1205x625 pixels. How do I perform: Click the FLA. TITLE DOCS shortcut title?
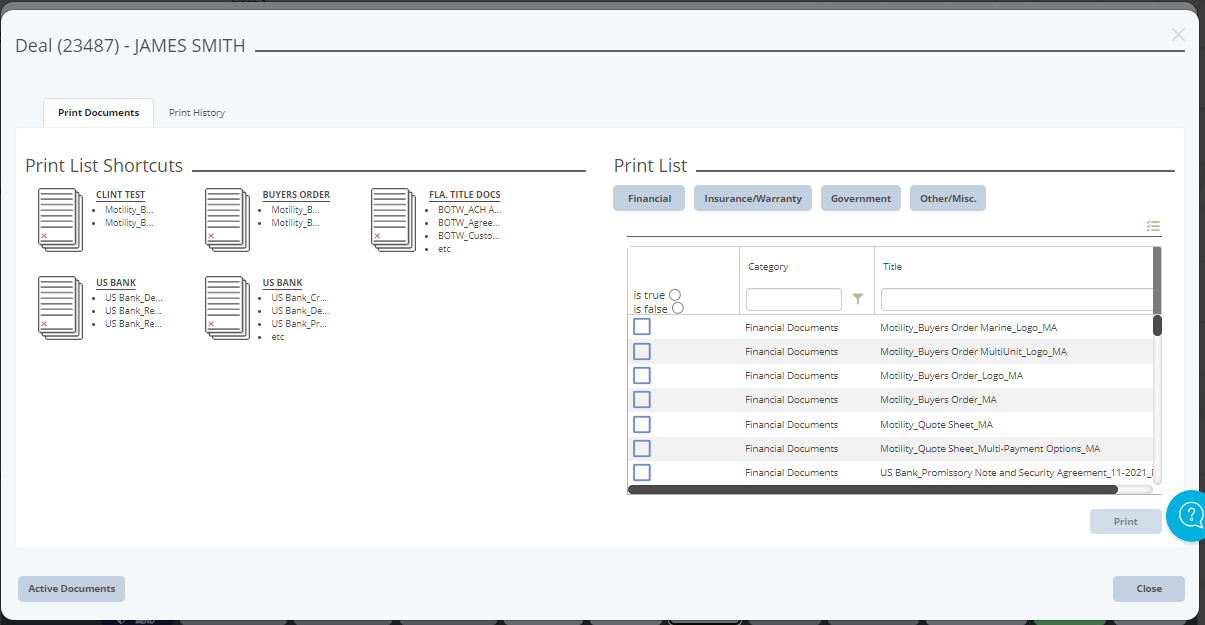465,195
